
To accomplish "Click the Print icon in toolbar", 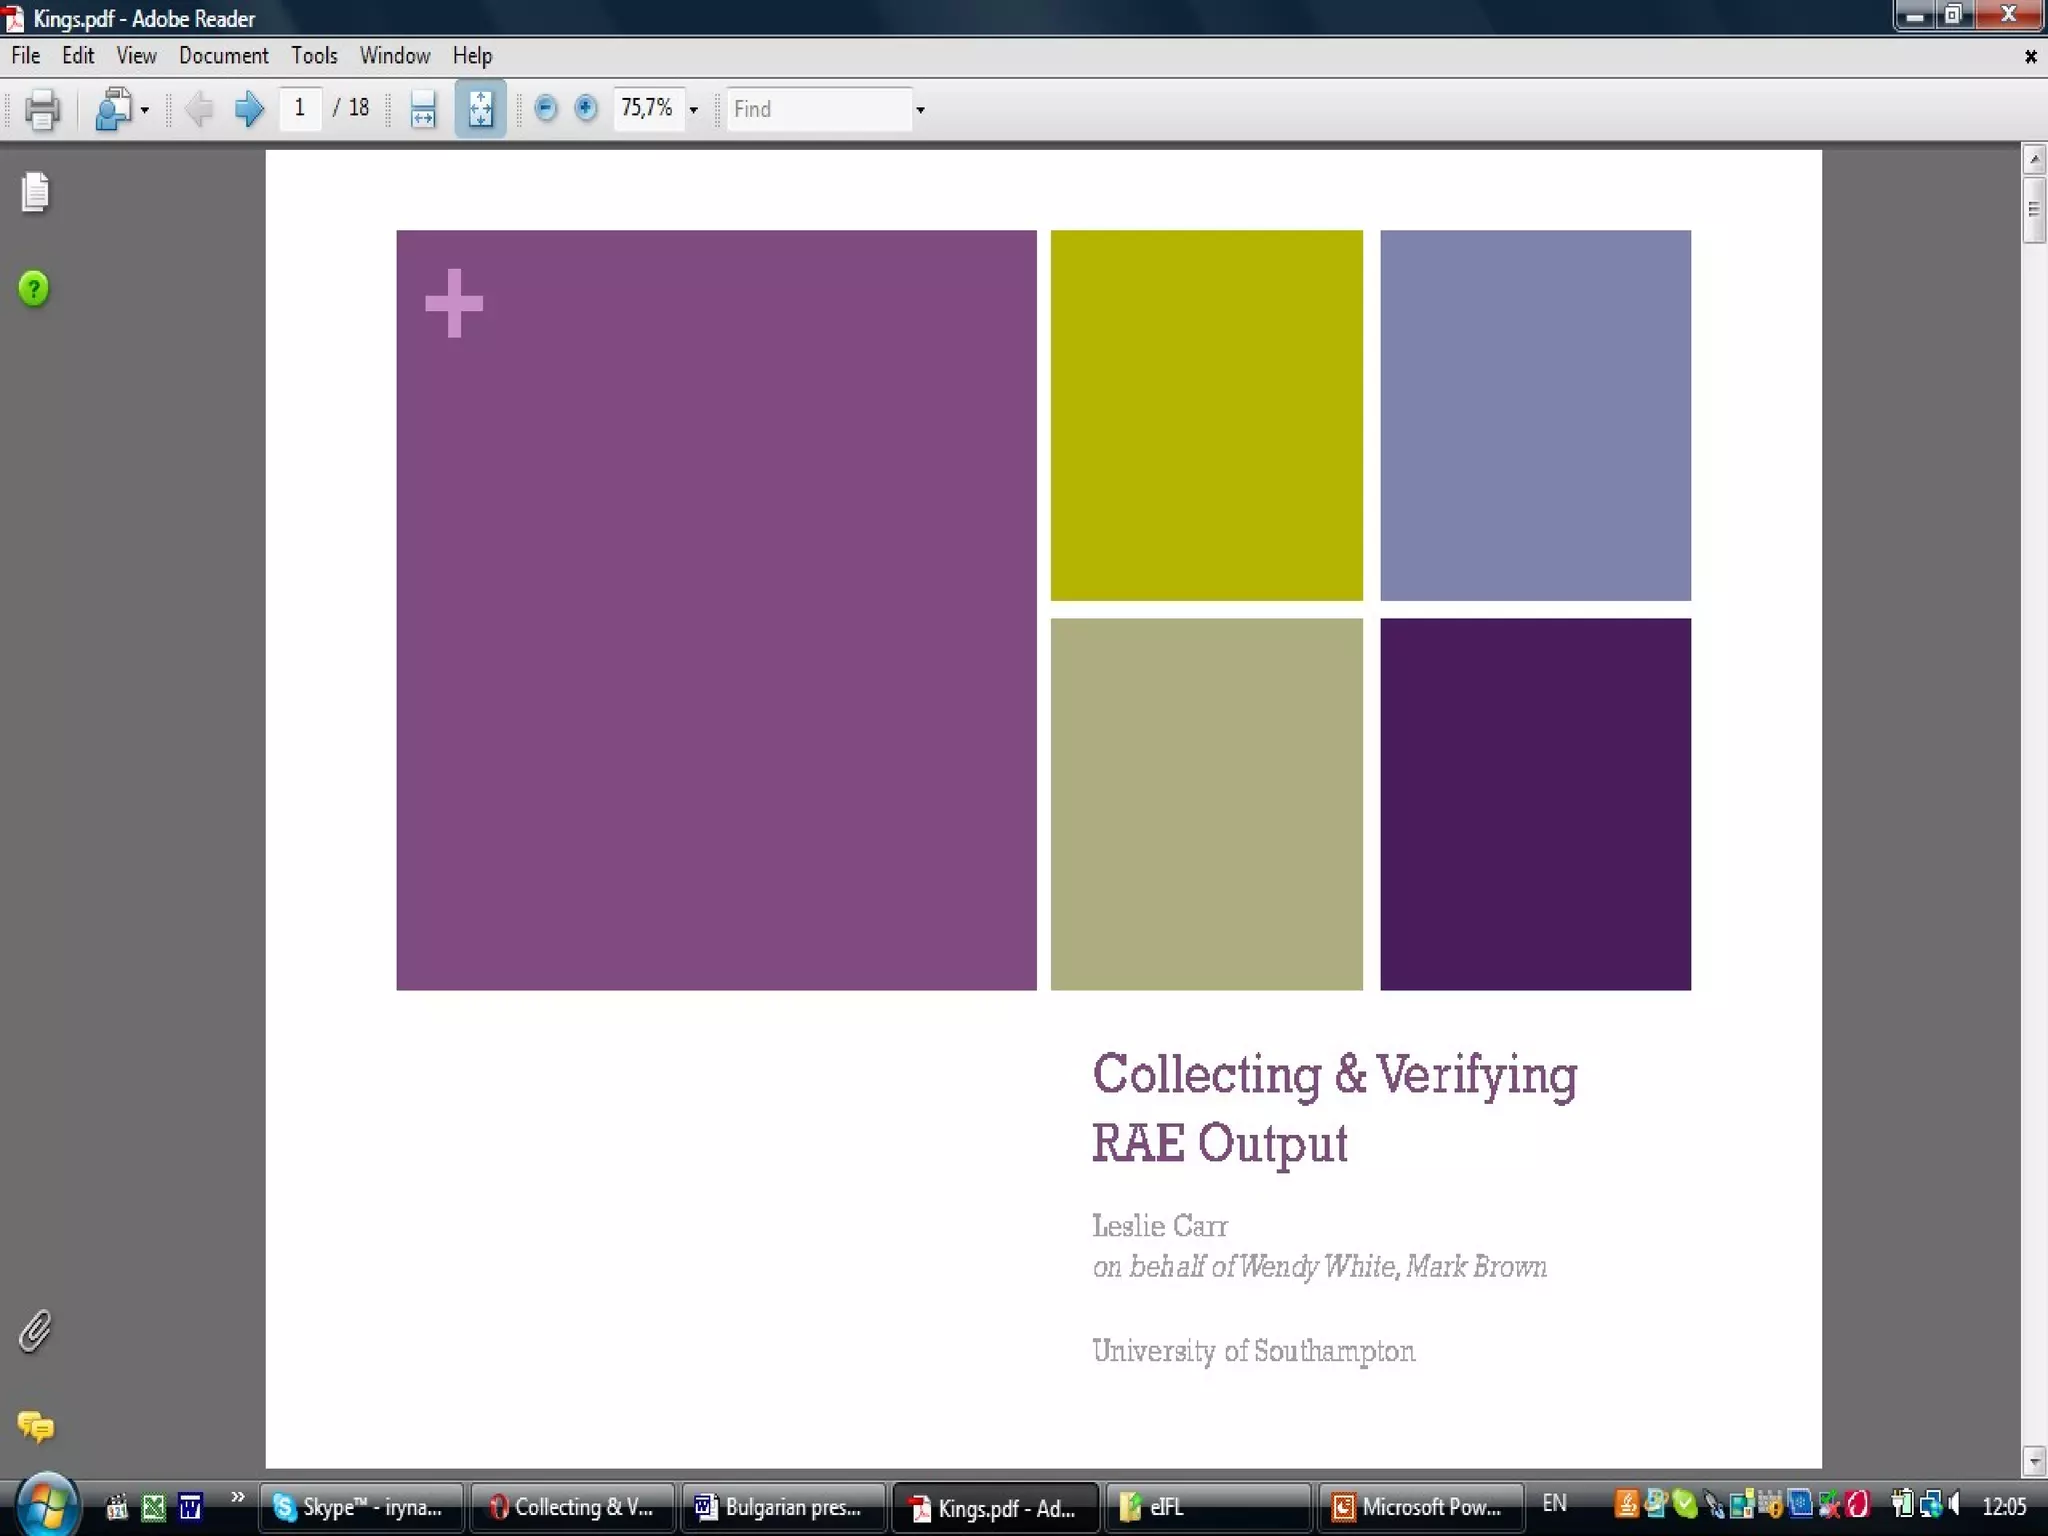I will (x=41, y=109).
